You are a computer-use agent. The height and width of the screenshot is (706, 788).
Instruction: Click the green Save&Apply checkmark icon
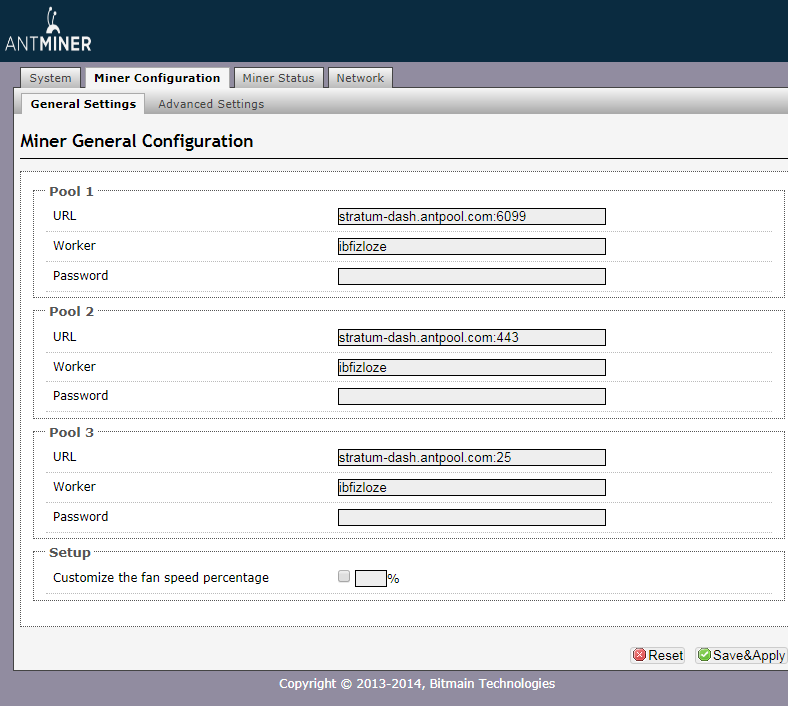click(x=704, y=656)
